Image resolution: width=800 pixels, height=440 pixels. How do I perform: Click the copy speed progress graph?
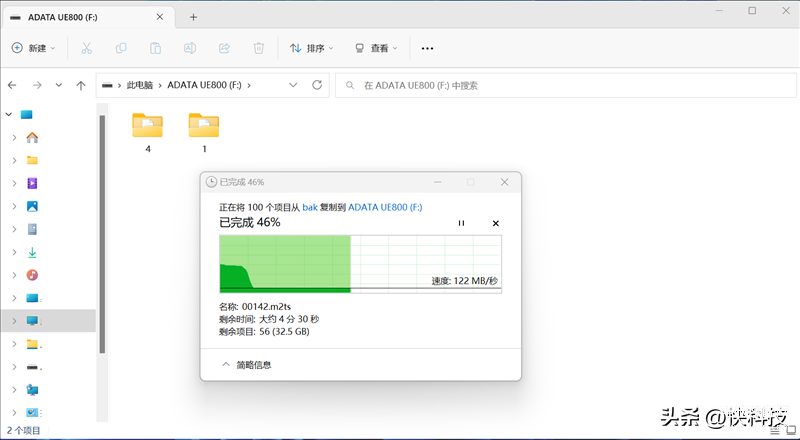point(360,264)
